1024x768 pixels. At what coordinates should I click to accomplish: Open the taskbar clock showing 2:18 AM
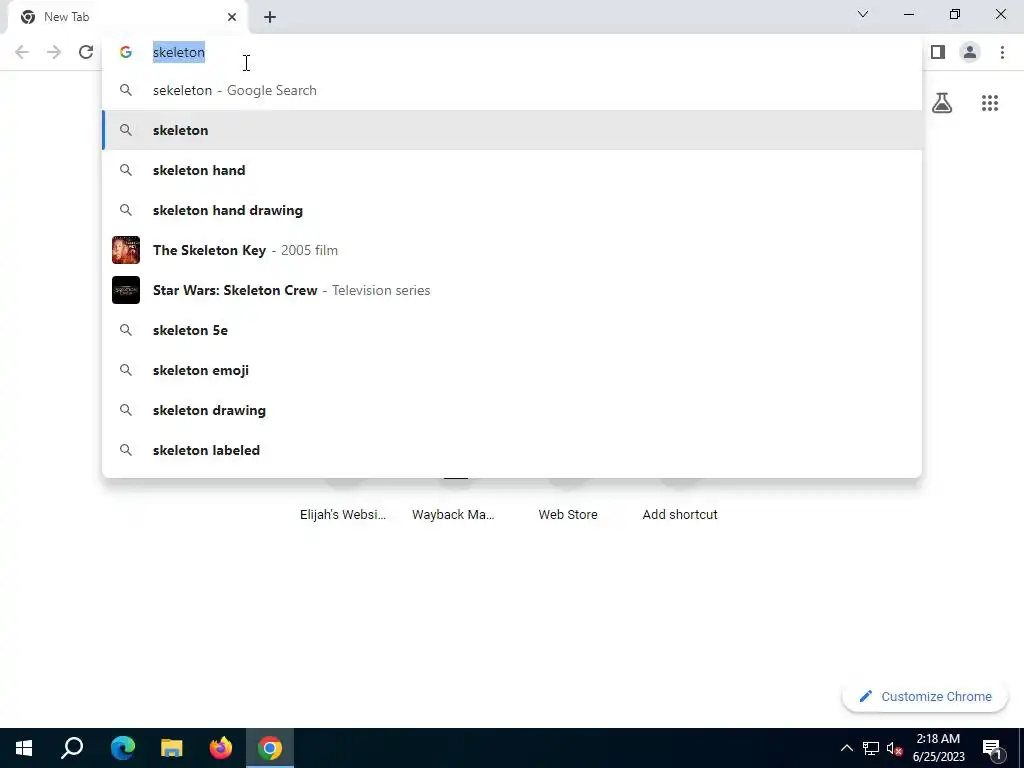(x=938, y=748)
